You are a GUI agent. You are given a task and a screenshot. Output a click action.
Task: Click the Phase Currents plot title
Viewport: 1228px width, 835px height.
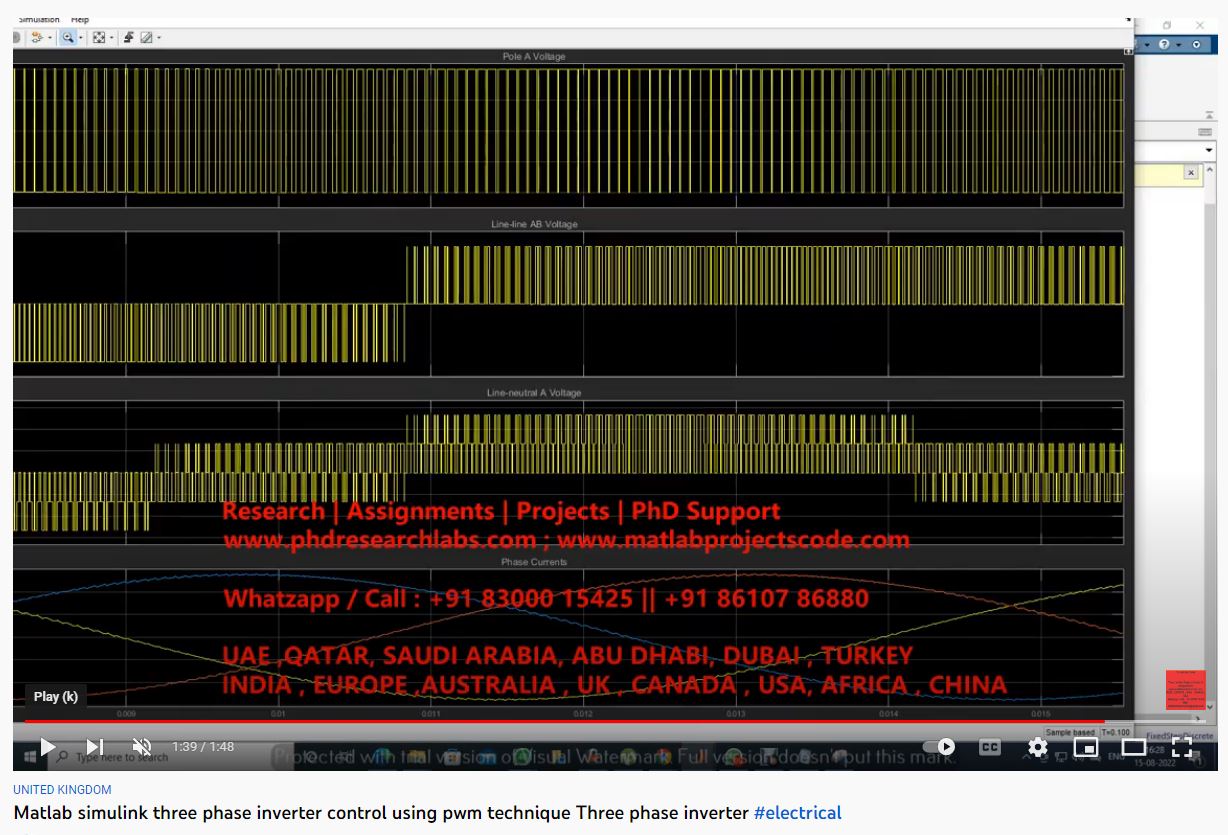coord(534,562)
